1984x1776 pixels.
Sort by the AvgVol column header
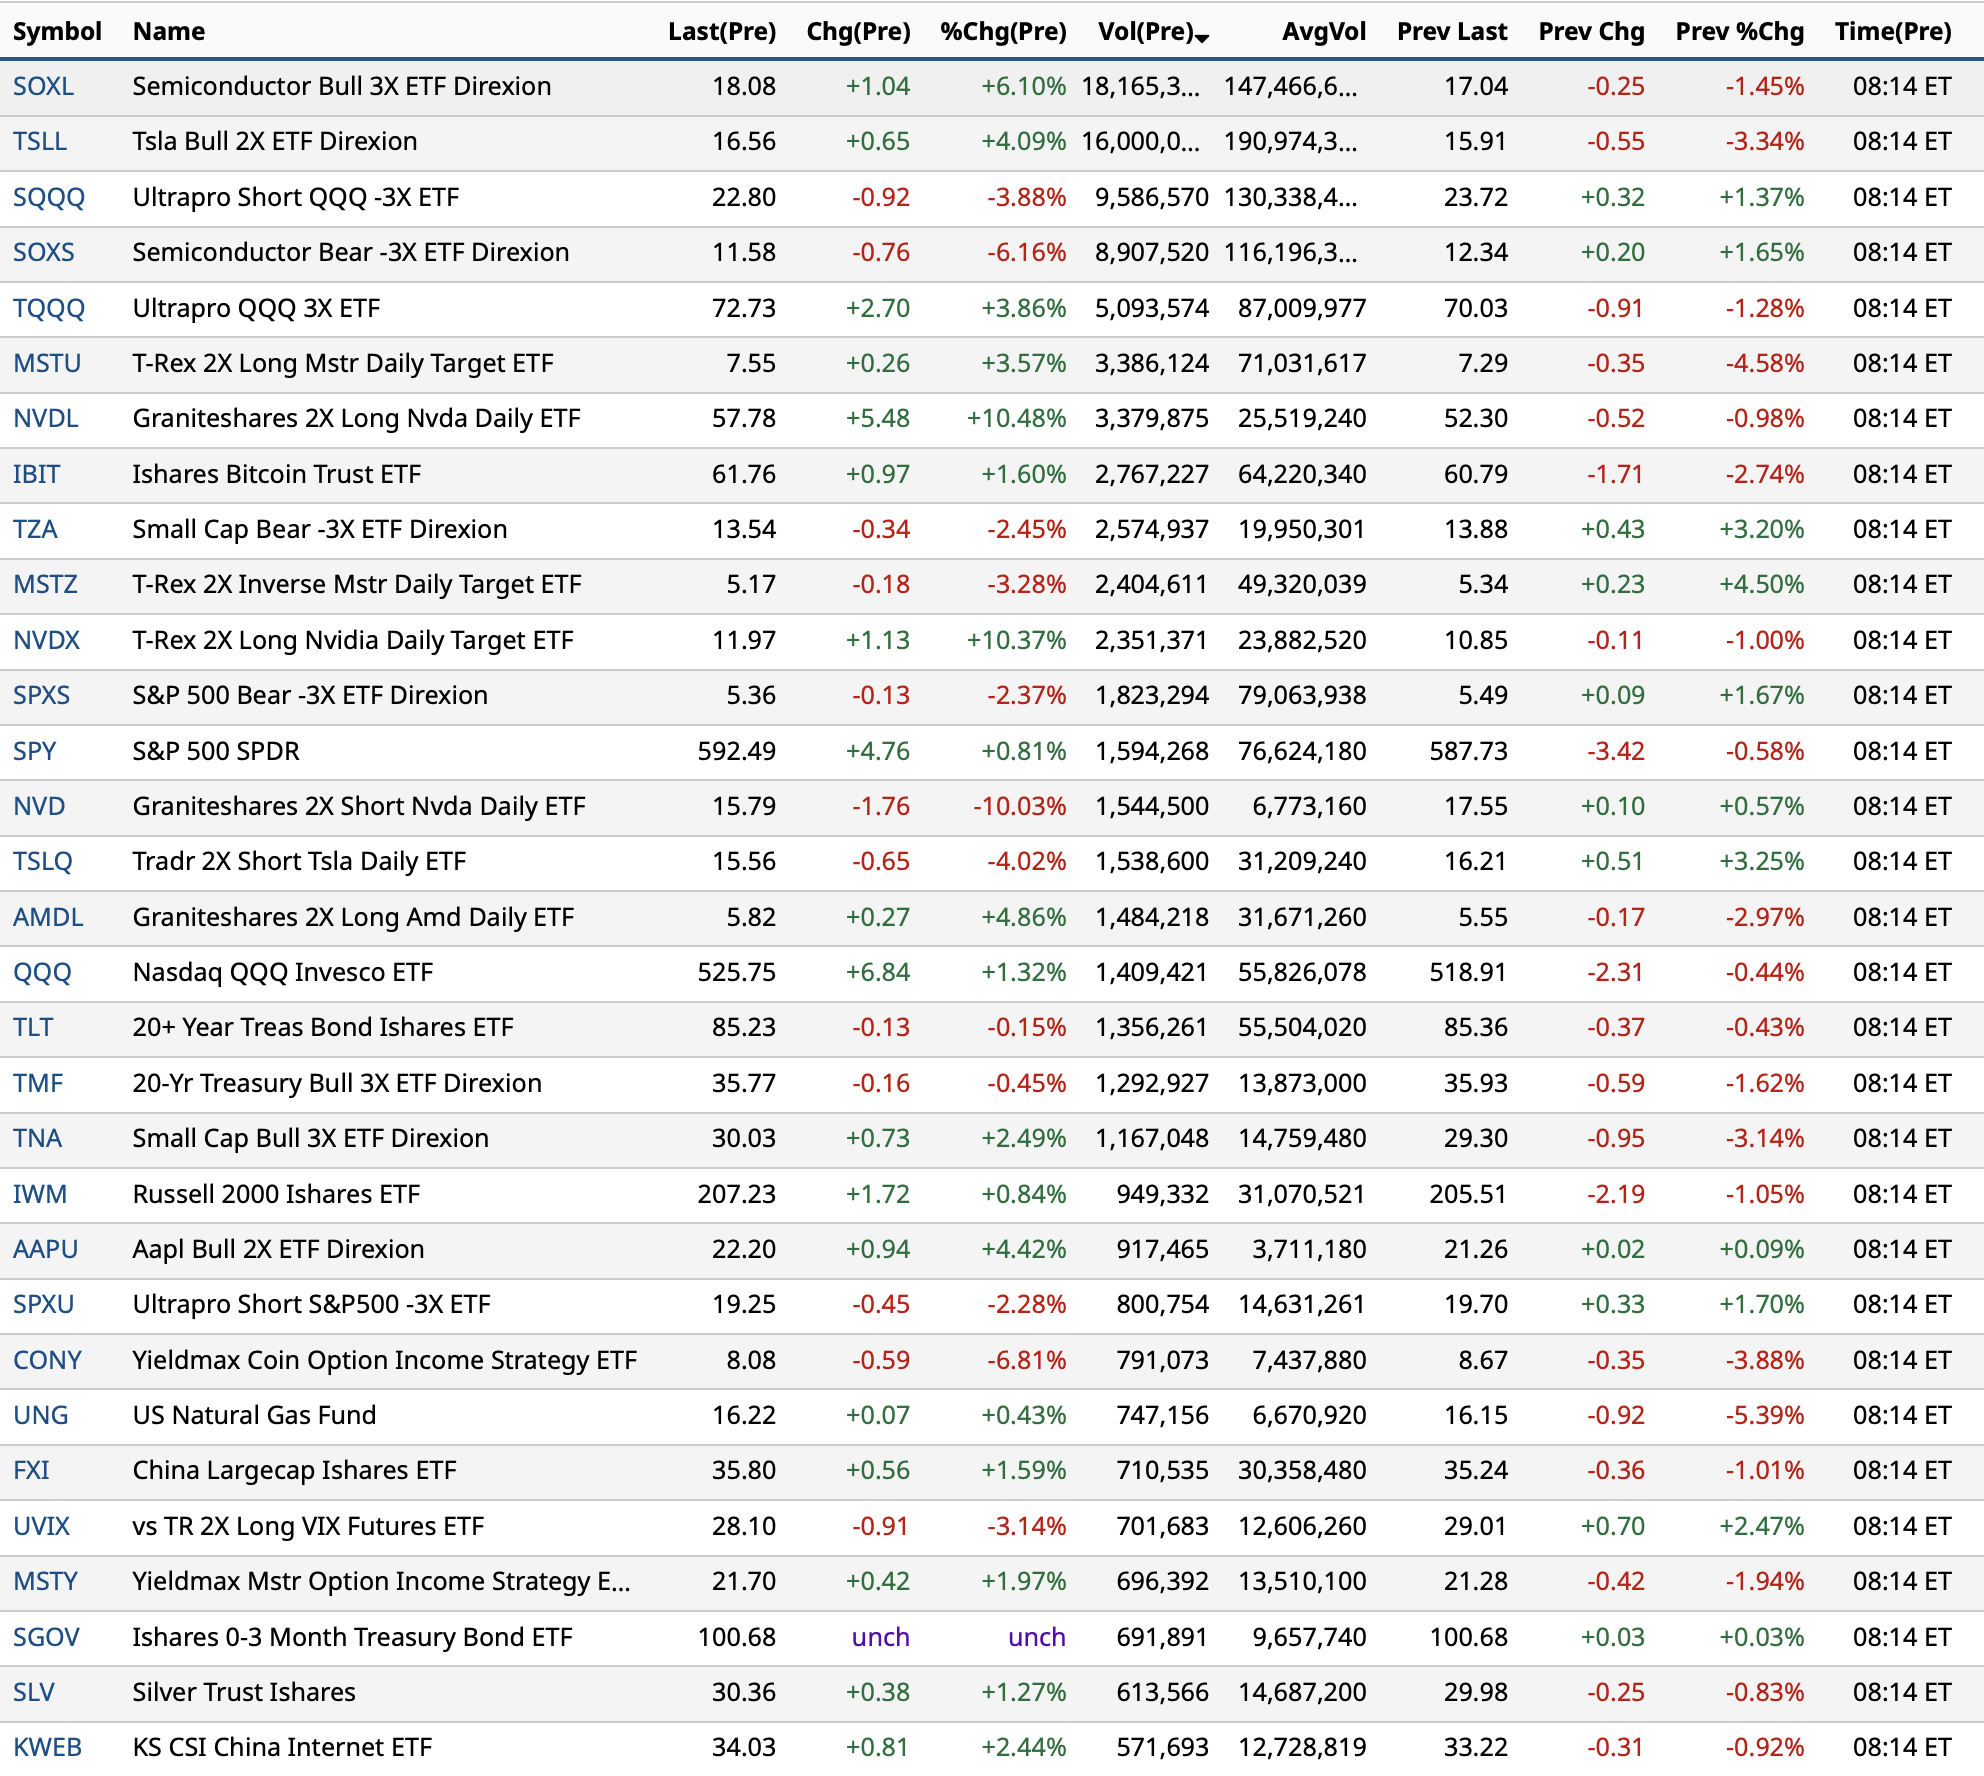[x=1323, y=31]
